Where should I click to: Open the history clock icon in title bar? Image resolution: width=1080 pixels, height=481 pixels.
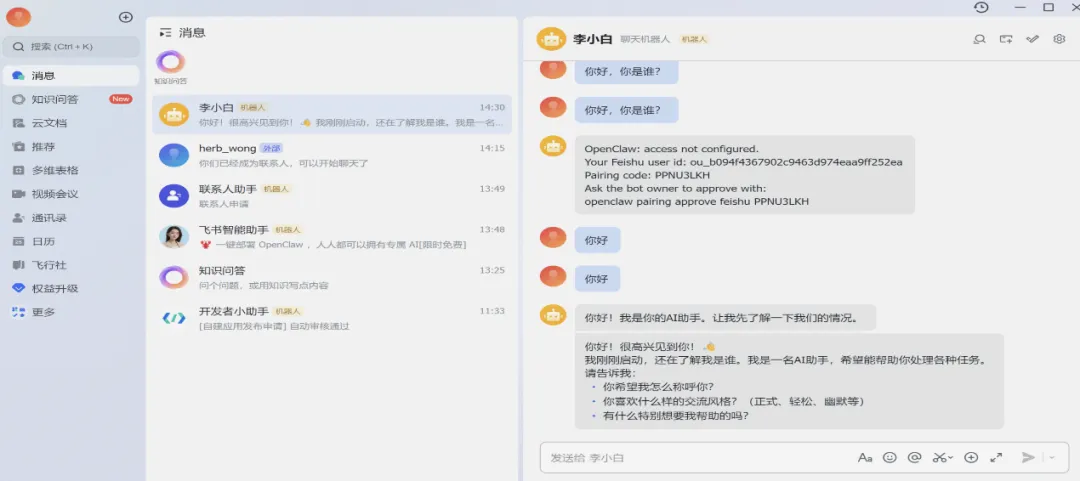[981, 7]
